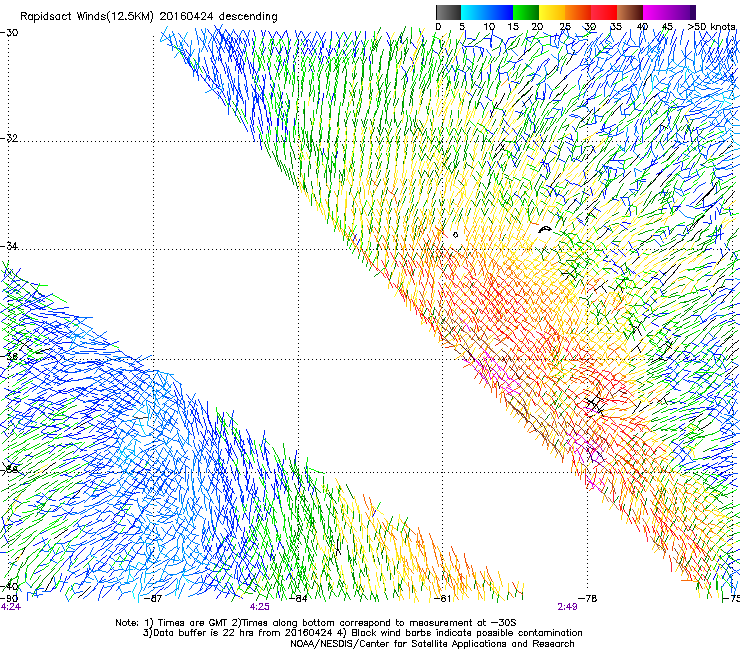Image resolution: width=740 pixels, height=650 pixels.
Task: Click the NOAA/NESDIS attribution line
Action: tap(432, 644)
